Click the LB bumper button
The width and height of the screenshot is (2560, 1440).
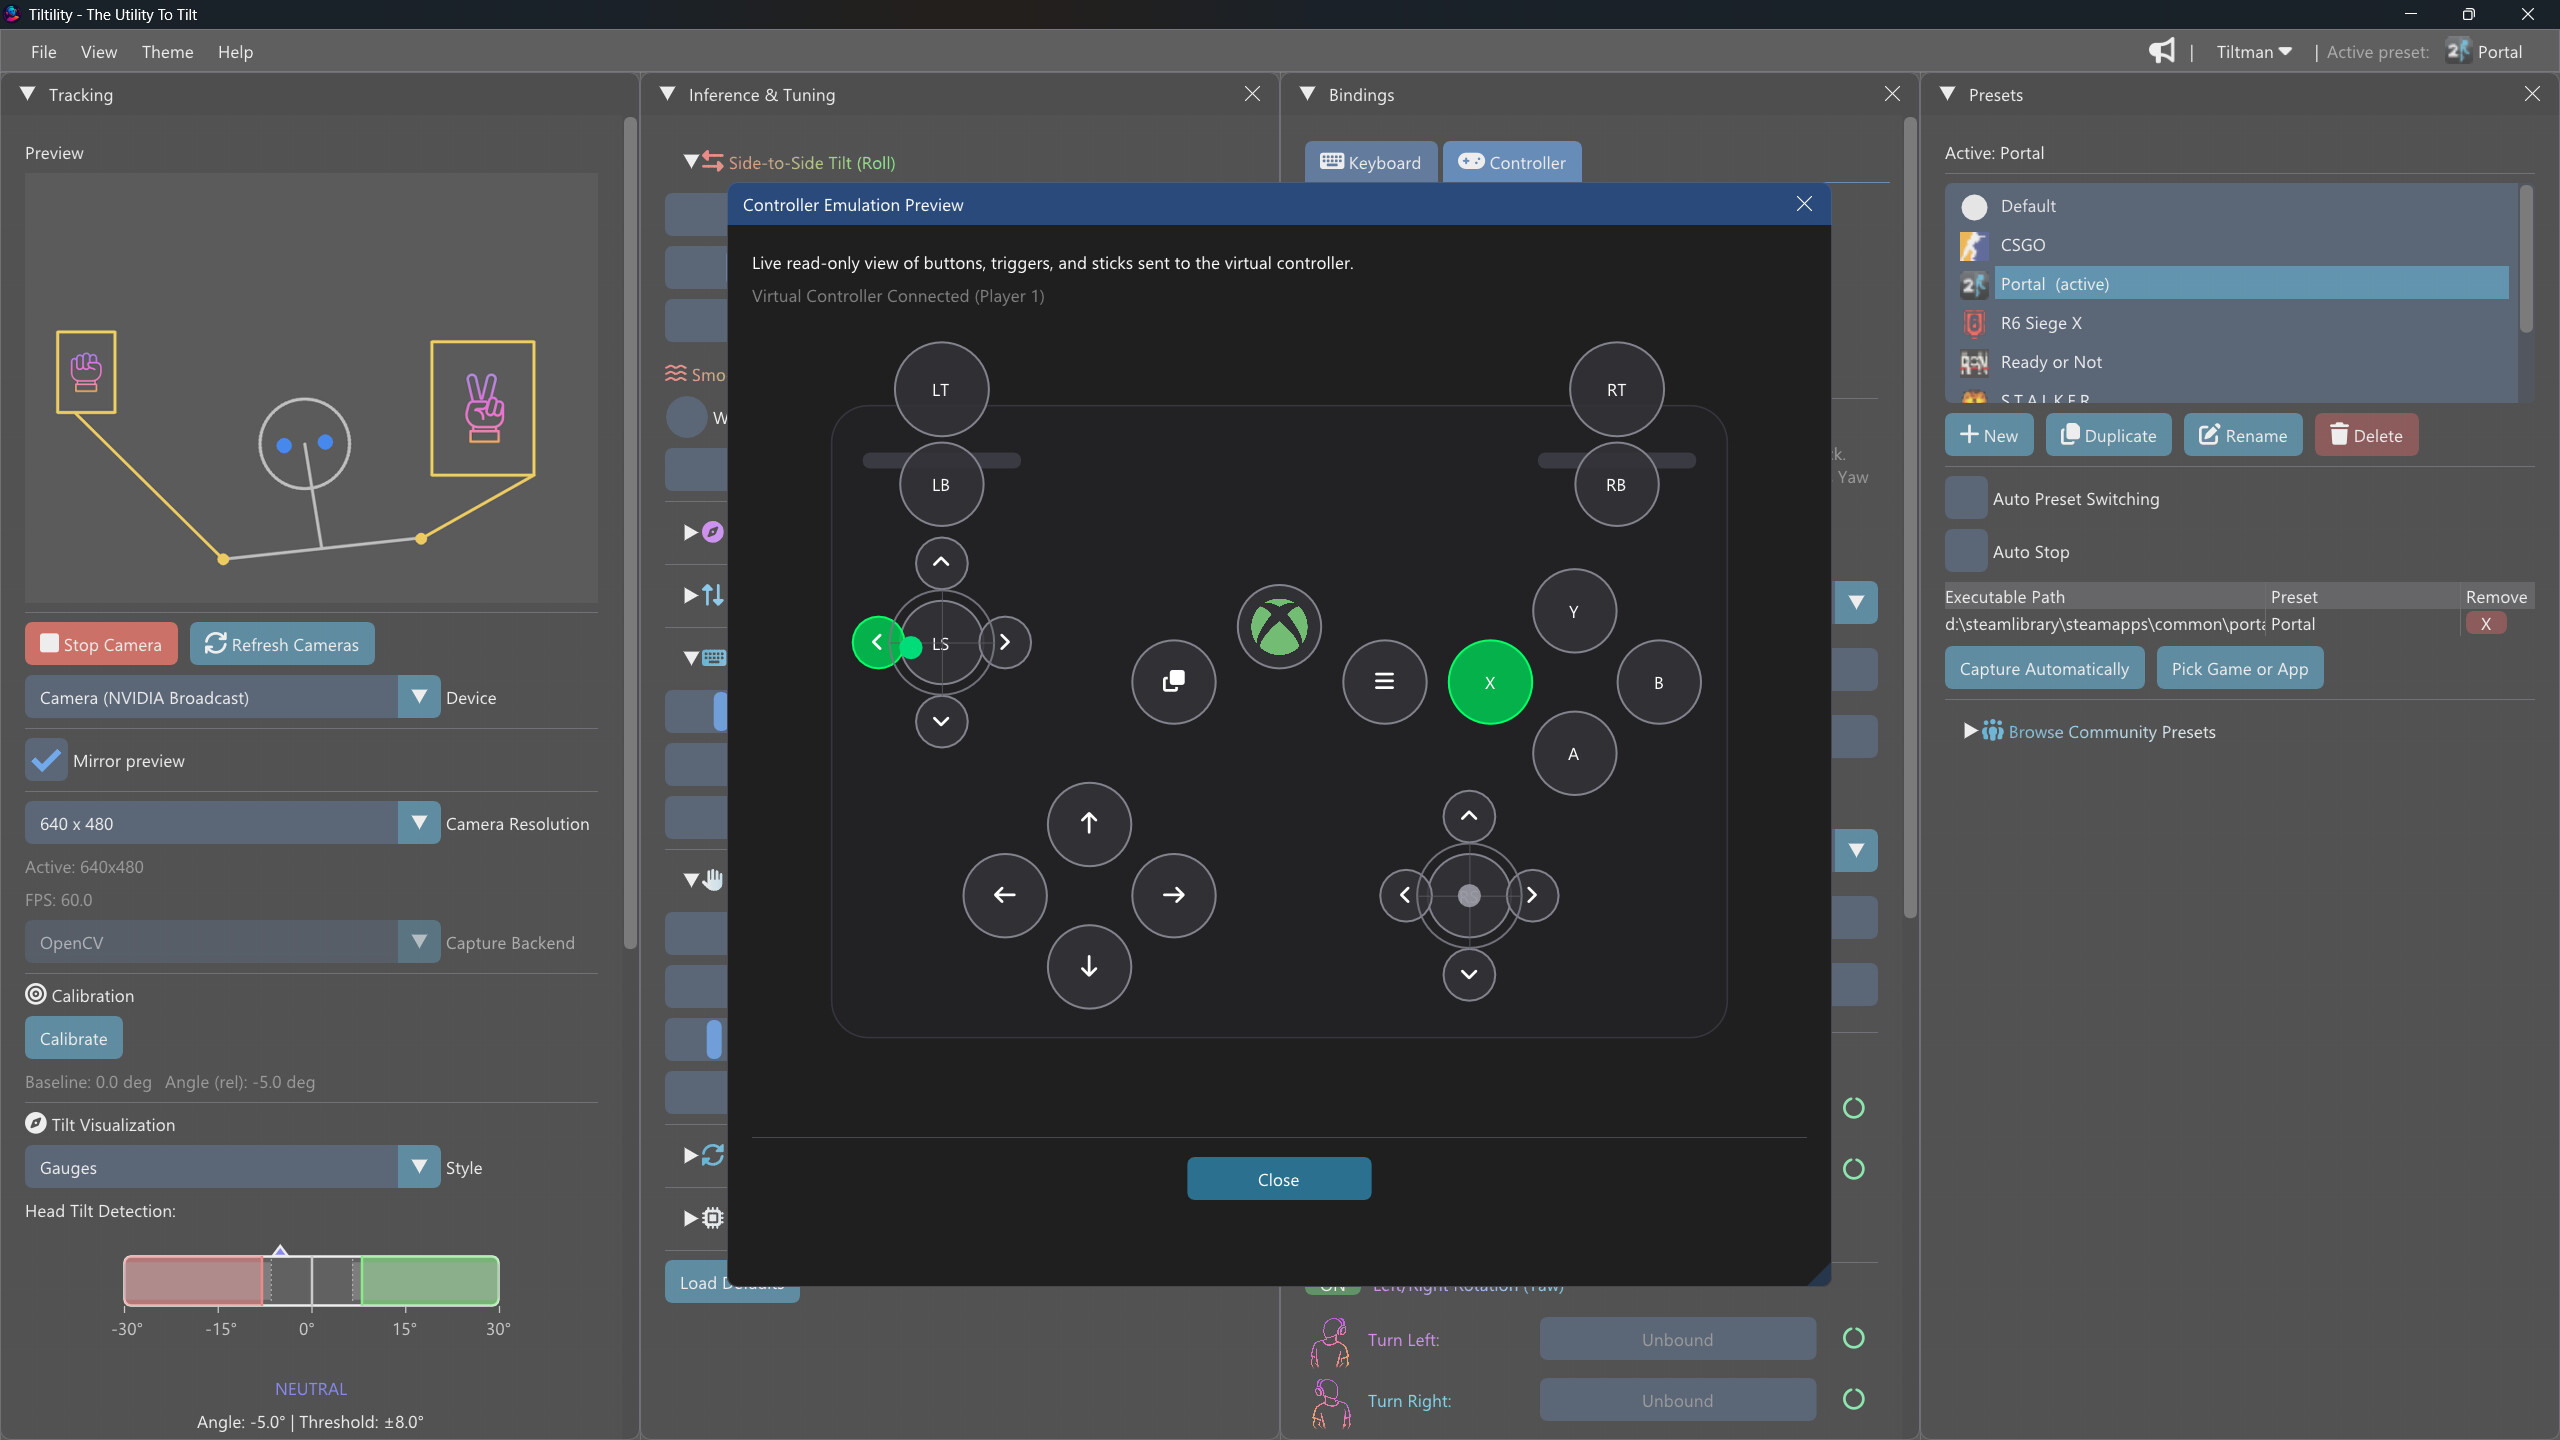click(941, 485)
